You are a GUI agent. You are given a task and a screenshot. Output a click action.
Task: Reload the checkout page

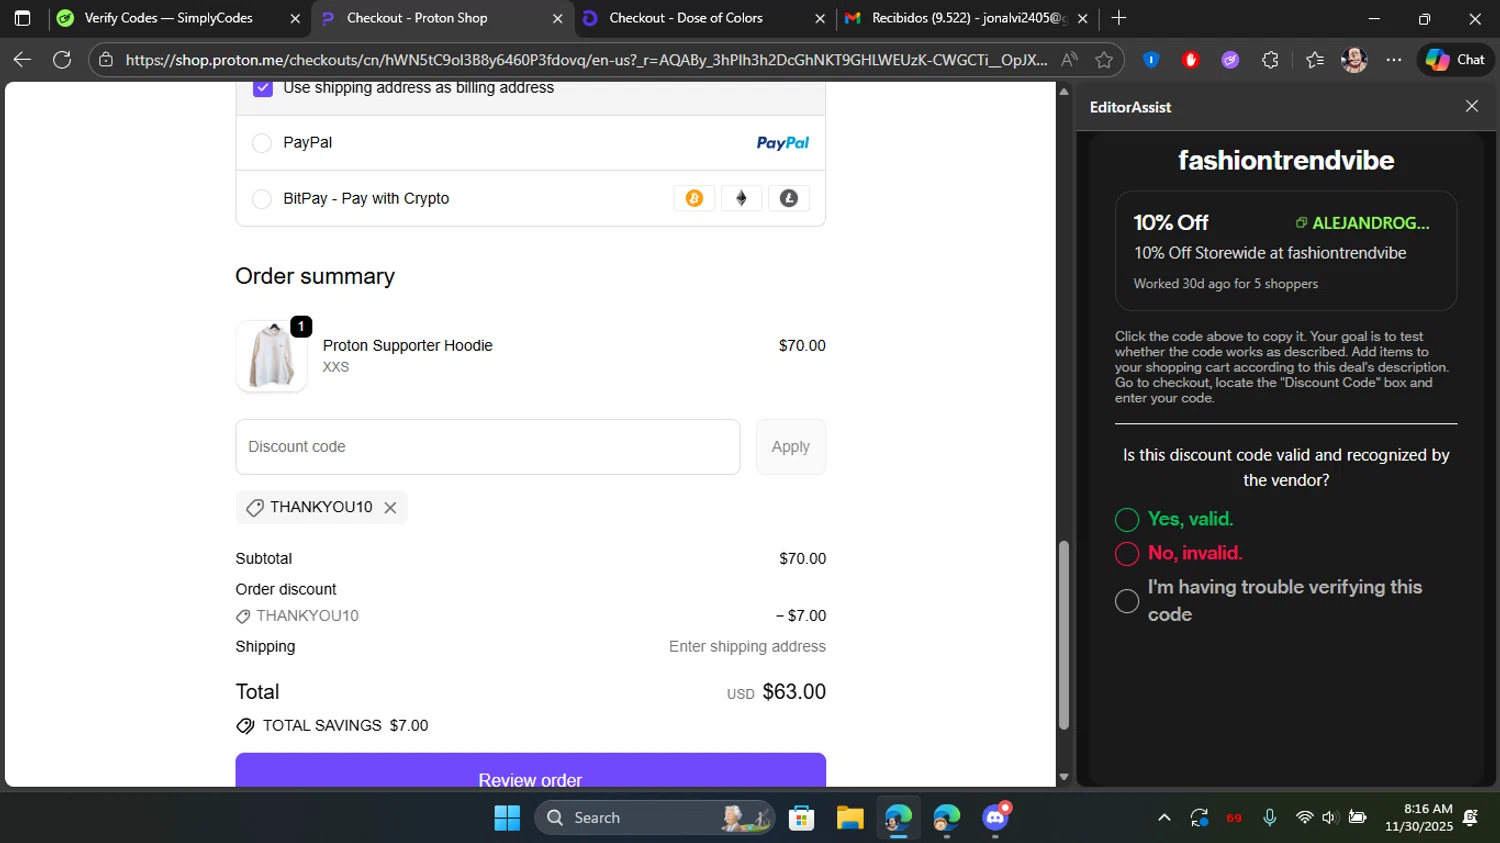pyautogui.click(x=62, y=60)
